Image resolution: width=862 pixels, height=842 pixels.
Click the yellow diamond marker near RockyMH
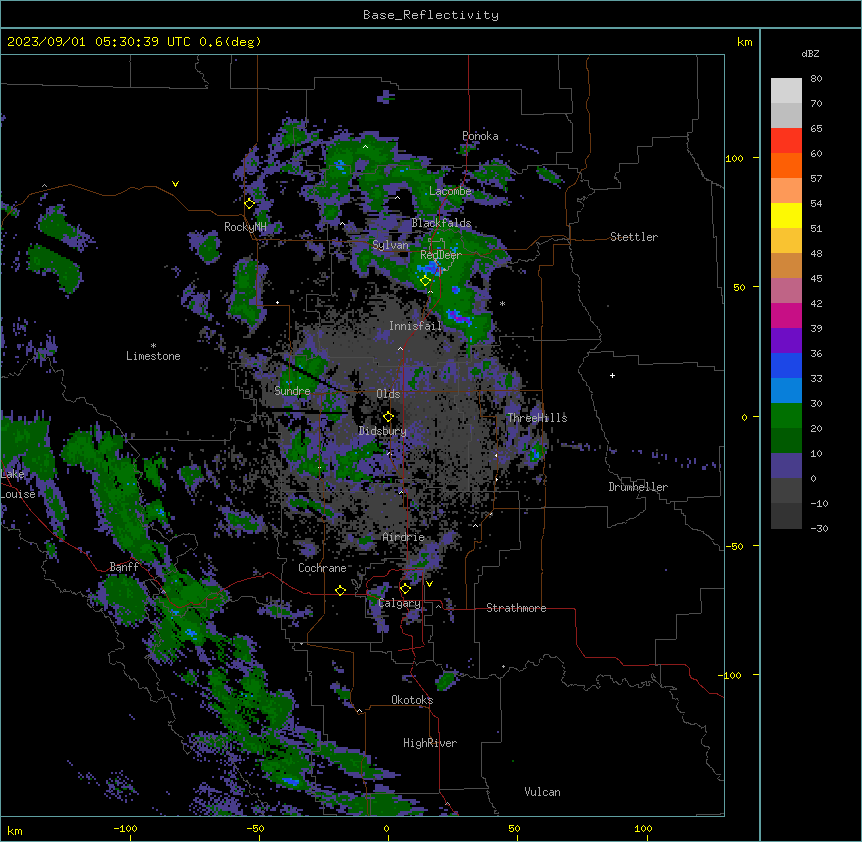coord(250,204)
